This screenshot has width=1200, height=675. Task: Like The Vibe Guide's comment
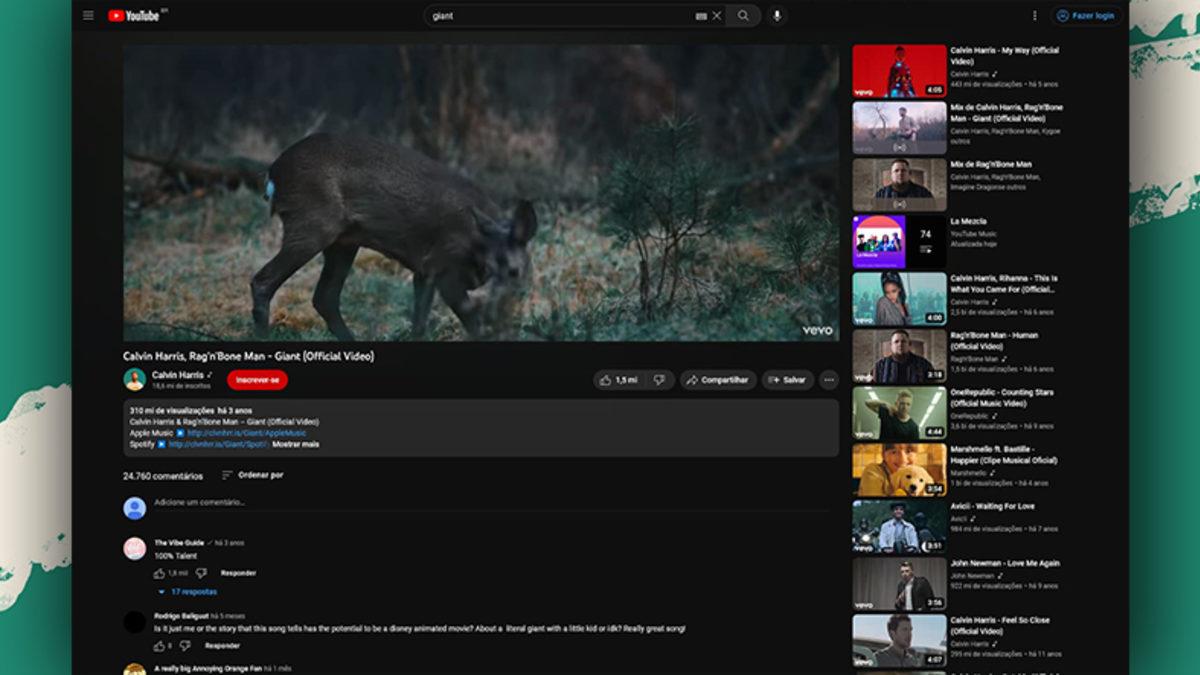click(x=158, y=571)
